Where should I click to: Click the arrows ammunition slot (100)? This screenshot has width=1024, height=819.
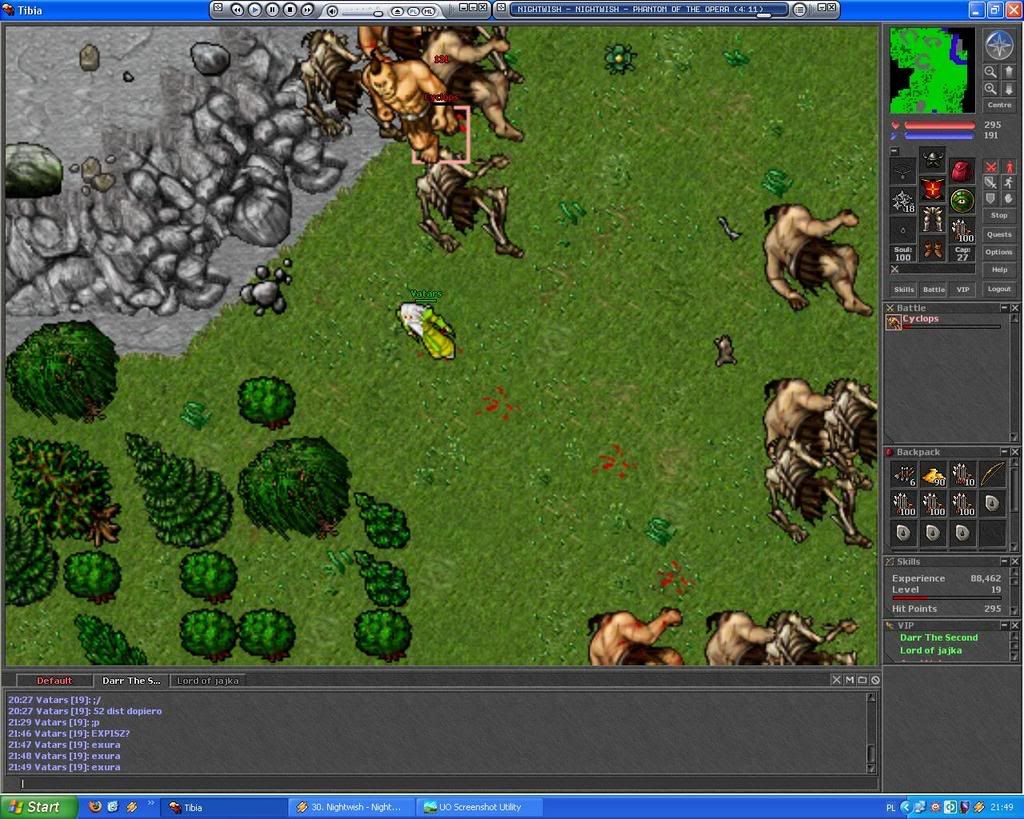(962, 231)
